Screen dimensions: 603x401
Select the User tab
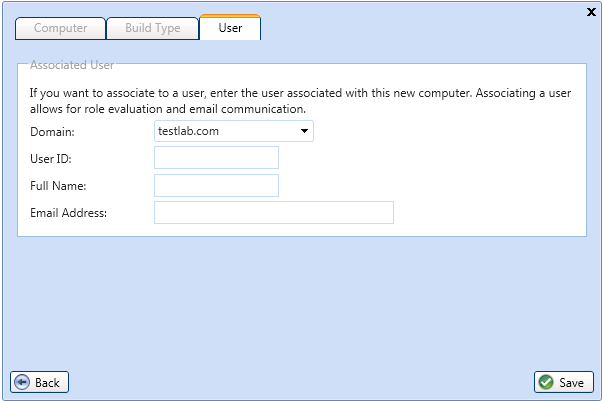[230, 27]
